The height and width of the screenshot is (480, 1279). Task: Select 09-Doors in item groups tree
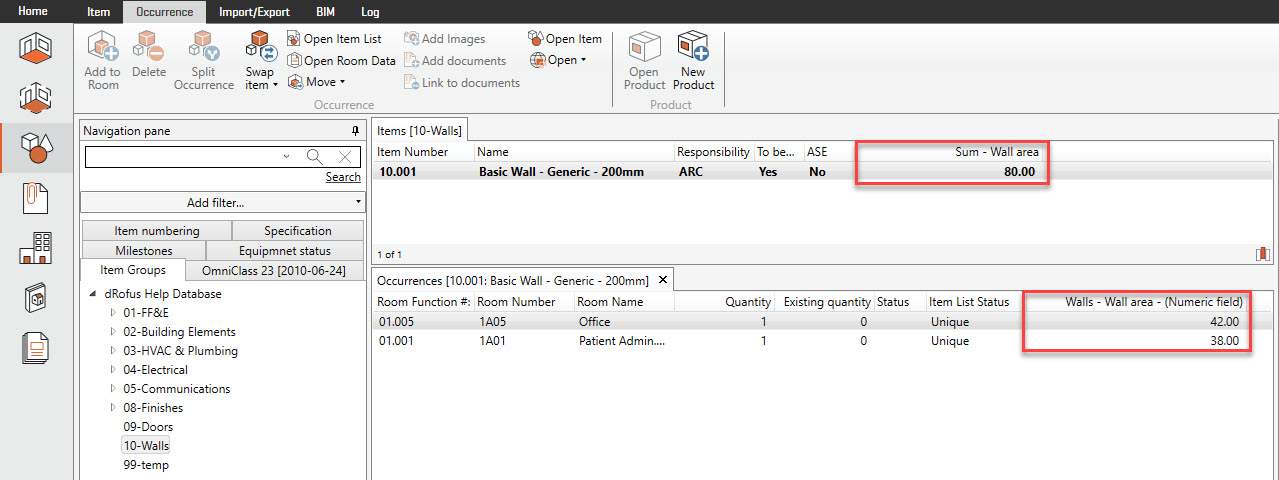(148, 427)
